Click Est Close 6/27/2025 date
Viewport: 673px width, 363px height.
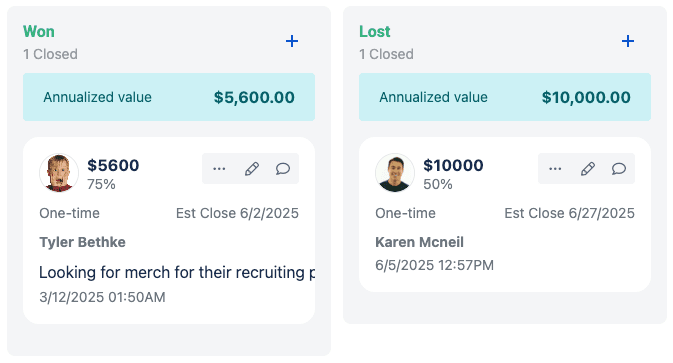click(569, 213)
